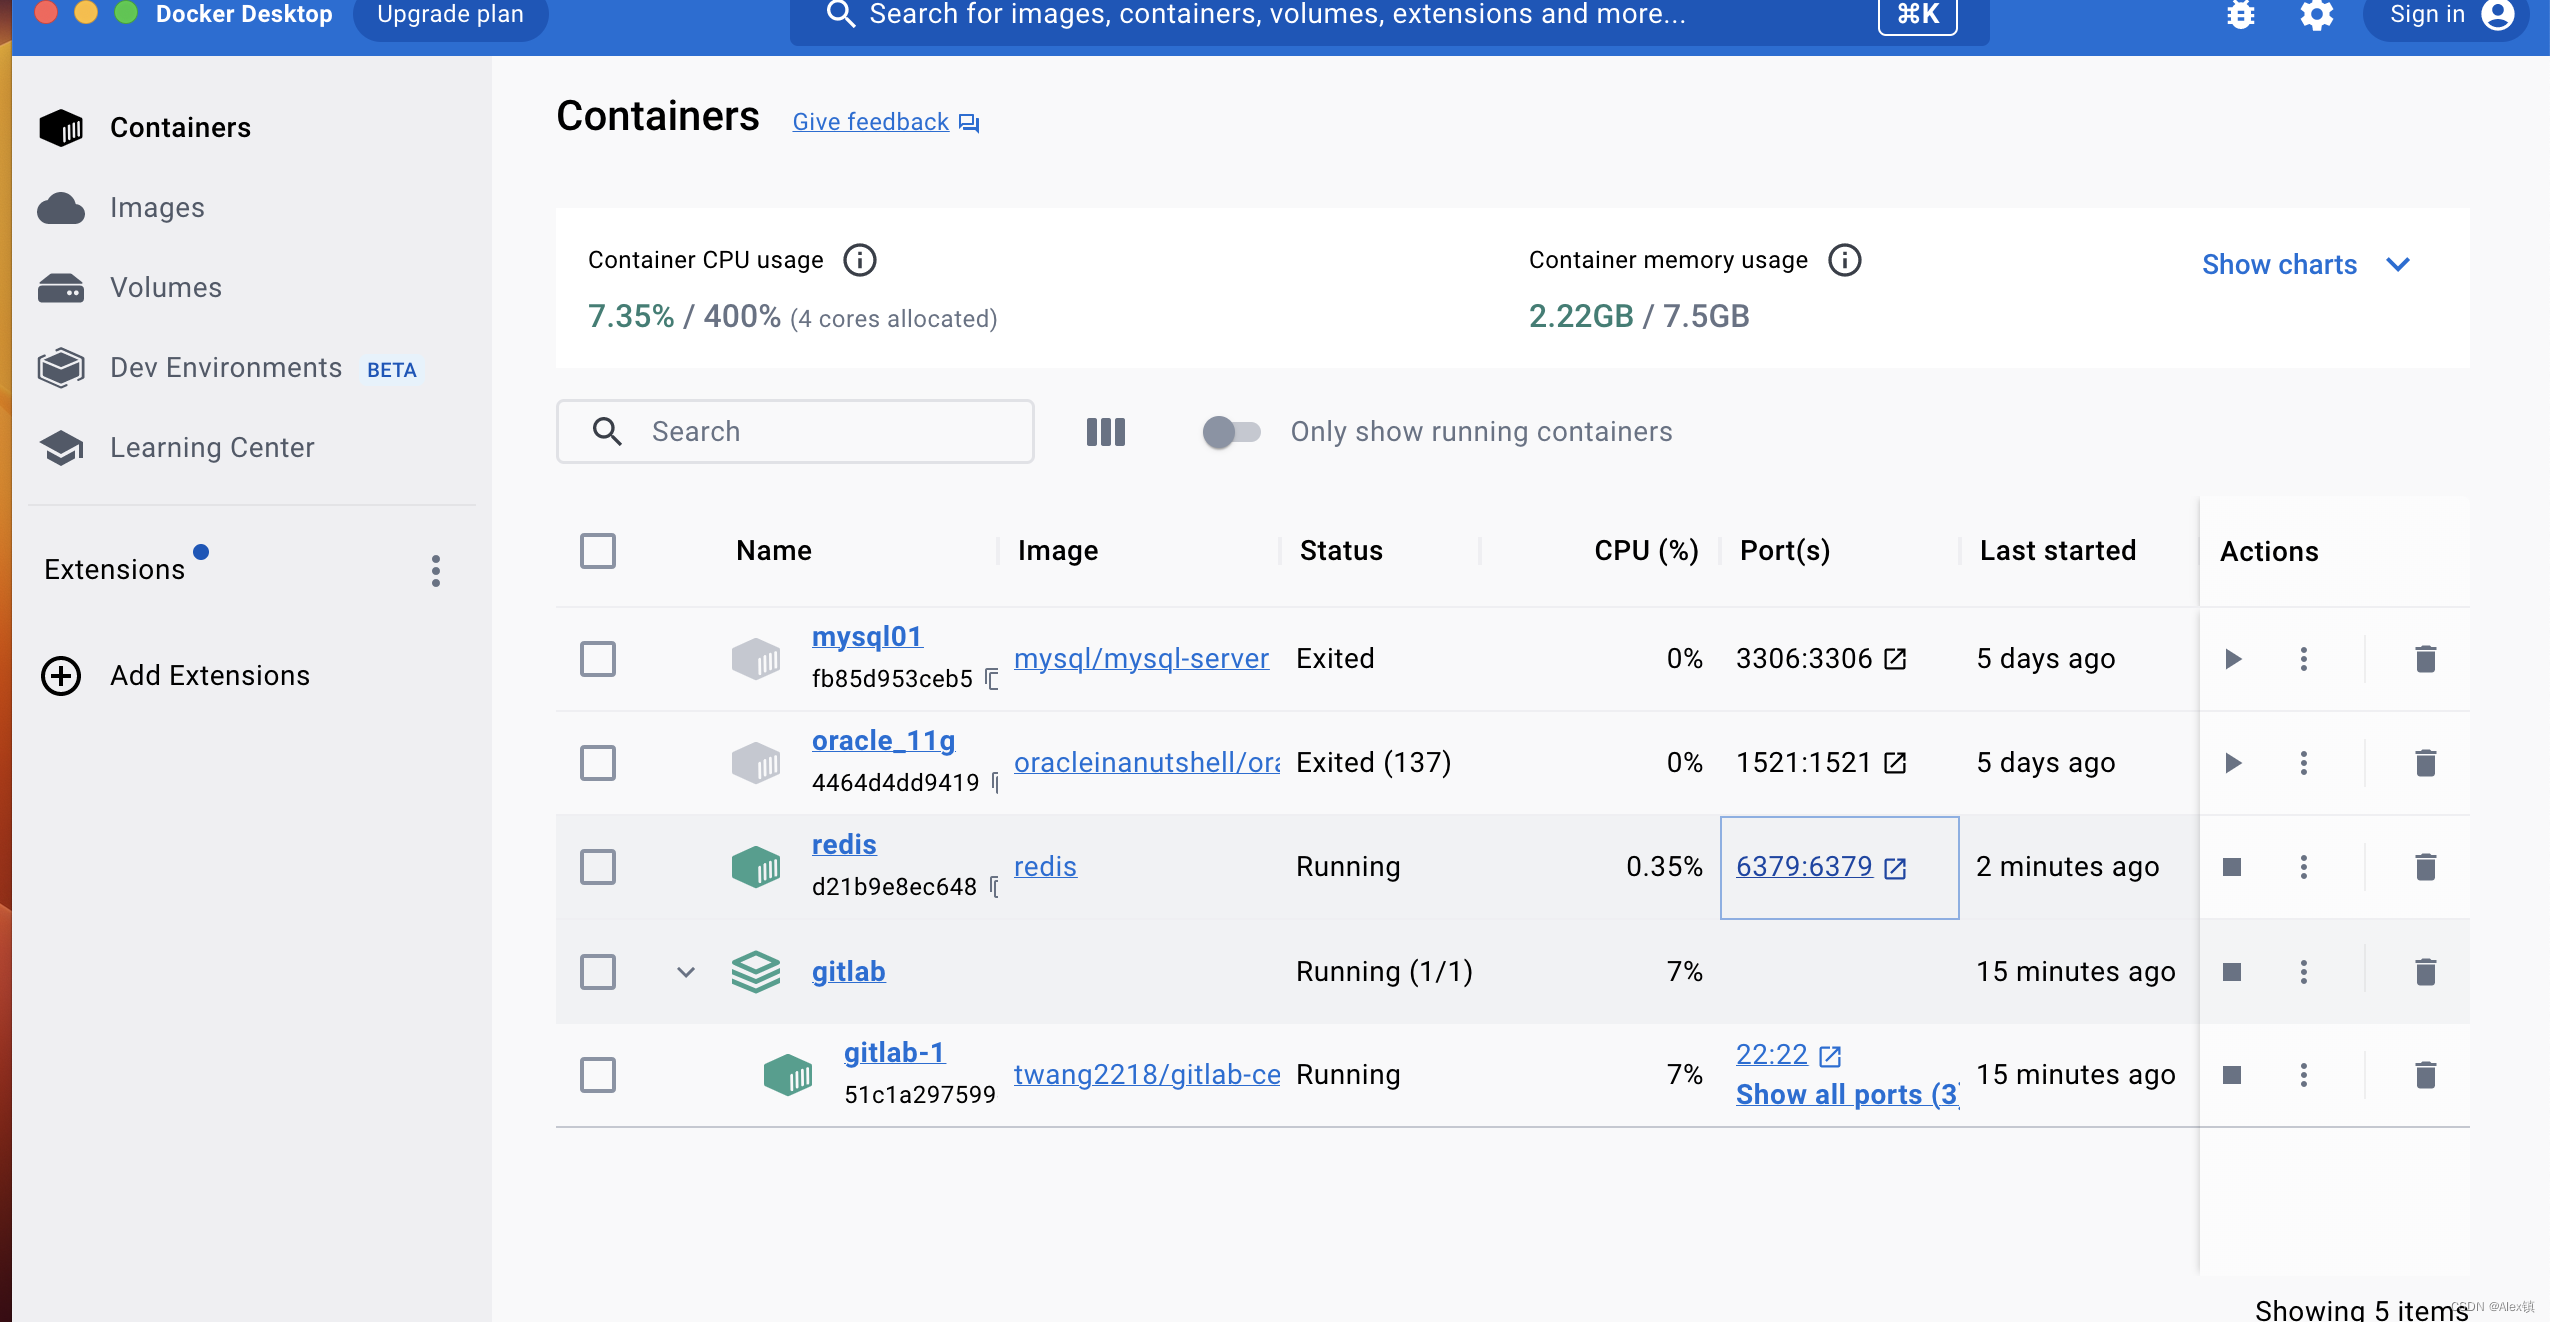The image size is (2550, 1322).
Task: Open more actions for redis
Action: tap(2304, 867)
